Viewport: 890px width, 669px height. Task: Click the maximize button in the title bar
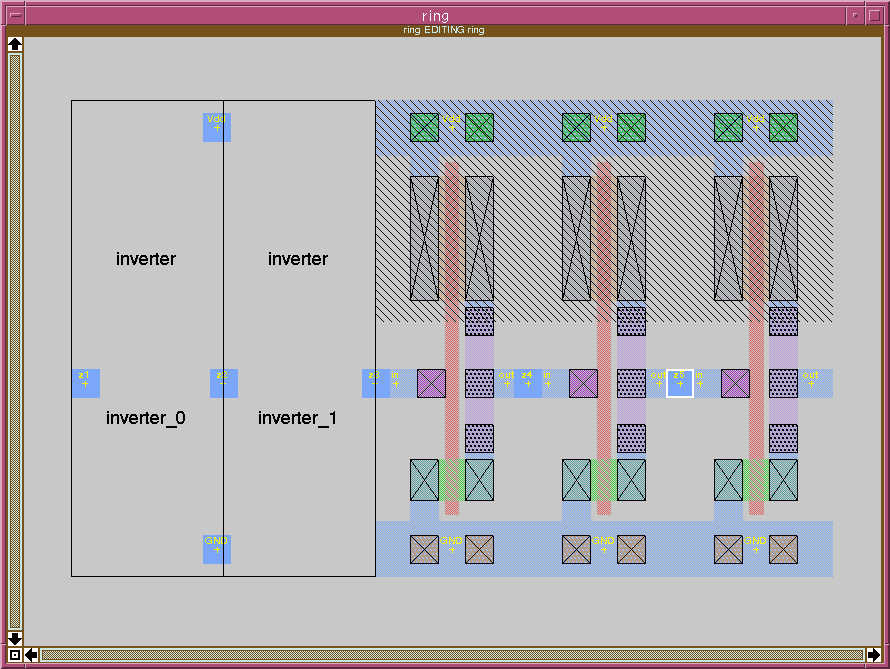pyautogui.click(x=875, y=15)
